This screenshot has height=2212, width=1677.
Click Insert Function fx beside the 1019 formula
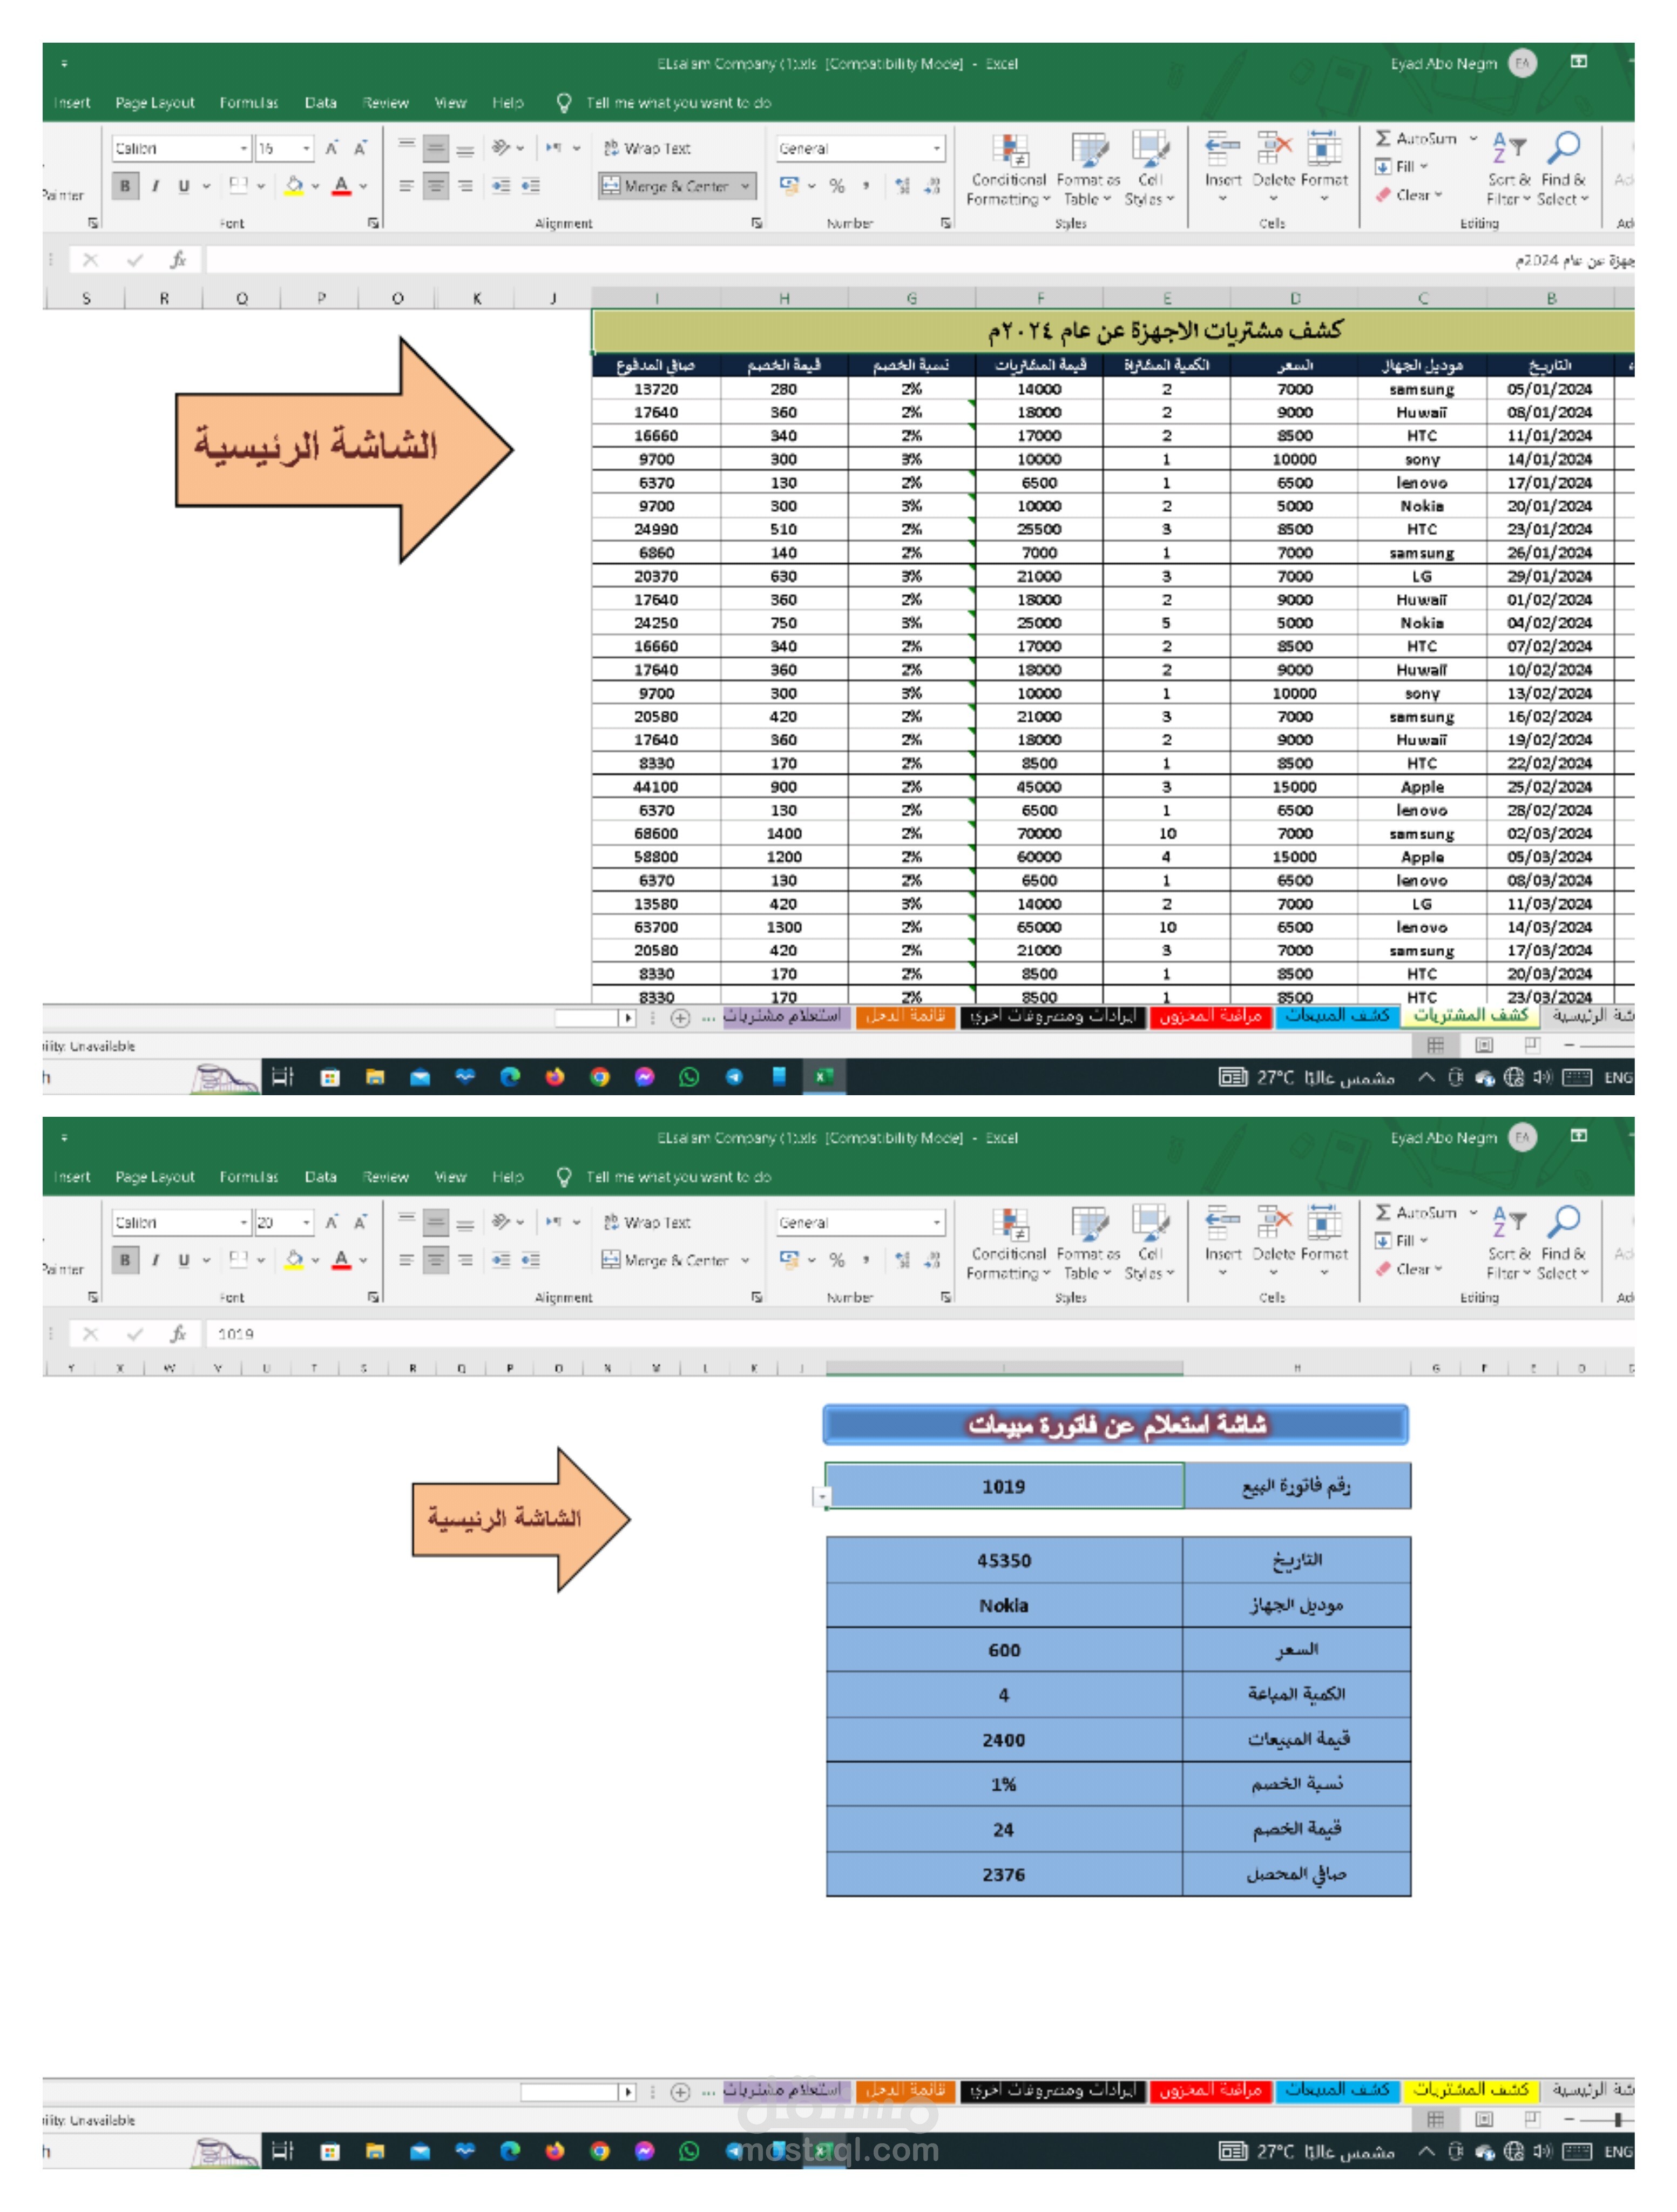(x=178, y=1334)
